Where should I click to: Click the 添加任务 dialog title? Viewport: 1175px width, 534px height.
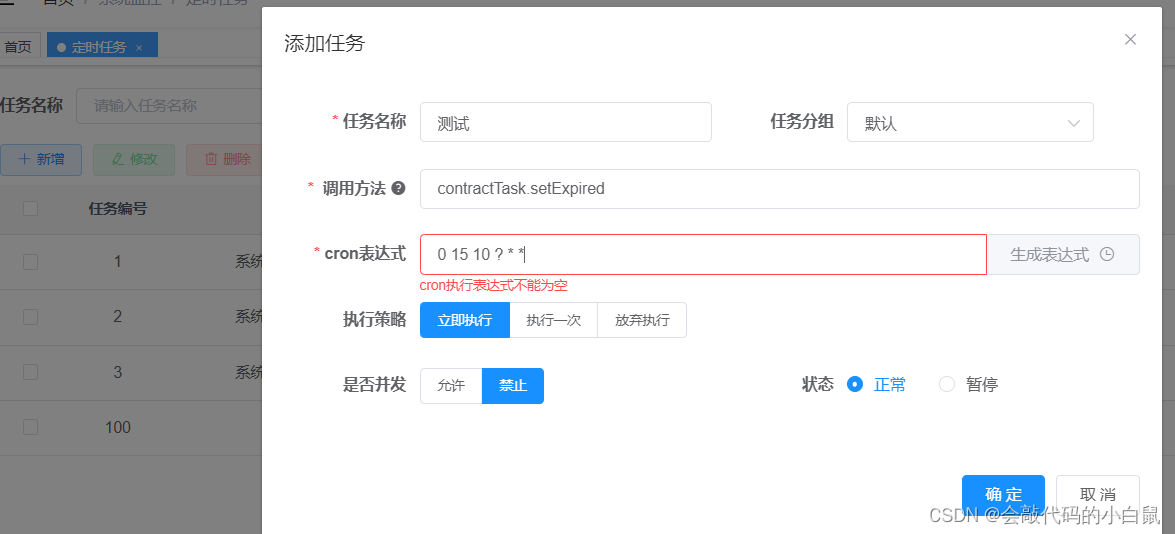[324, 43]
